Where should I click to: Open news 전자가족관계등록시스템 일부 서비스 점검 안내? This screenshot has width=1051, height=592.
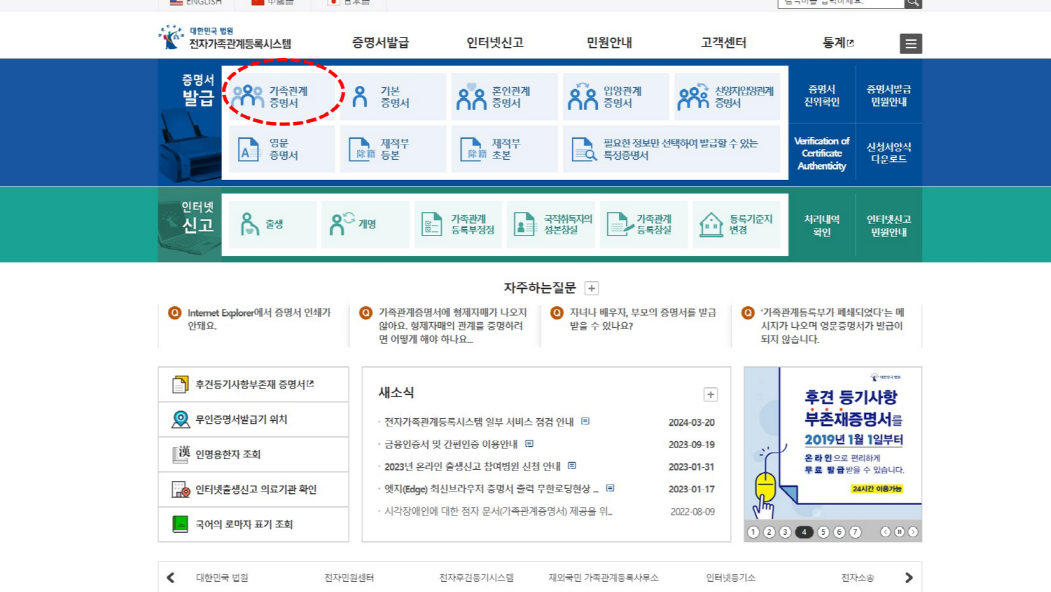[x=479, y=422]
